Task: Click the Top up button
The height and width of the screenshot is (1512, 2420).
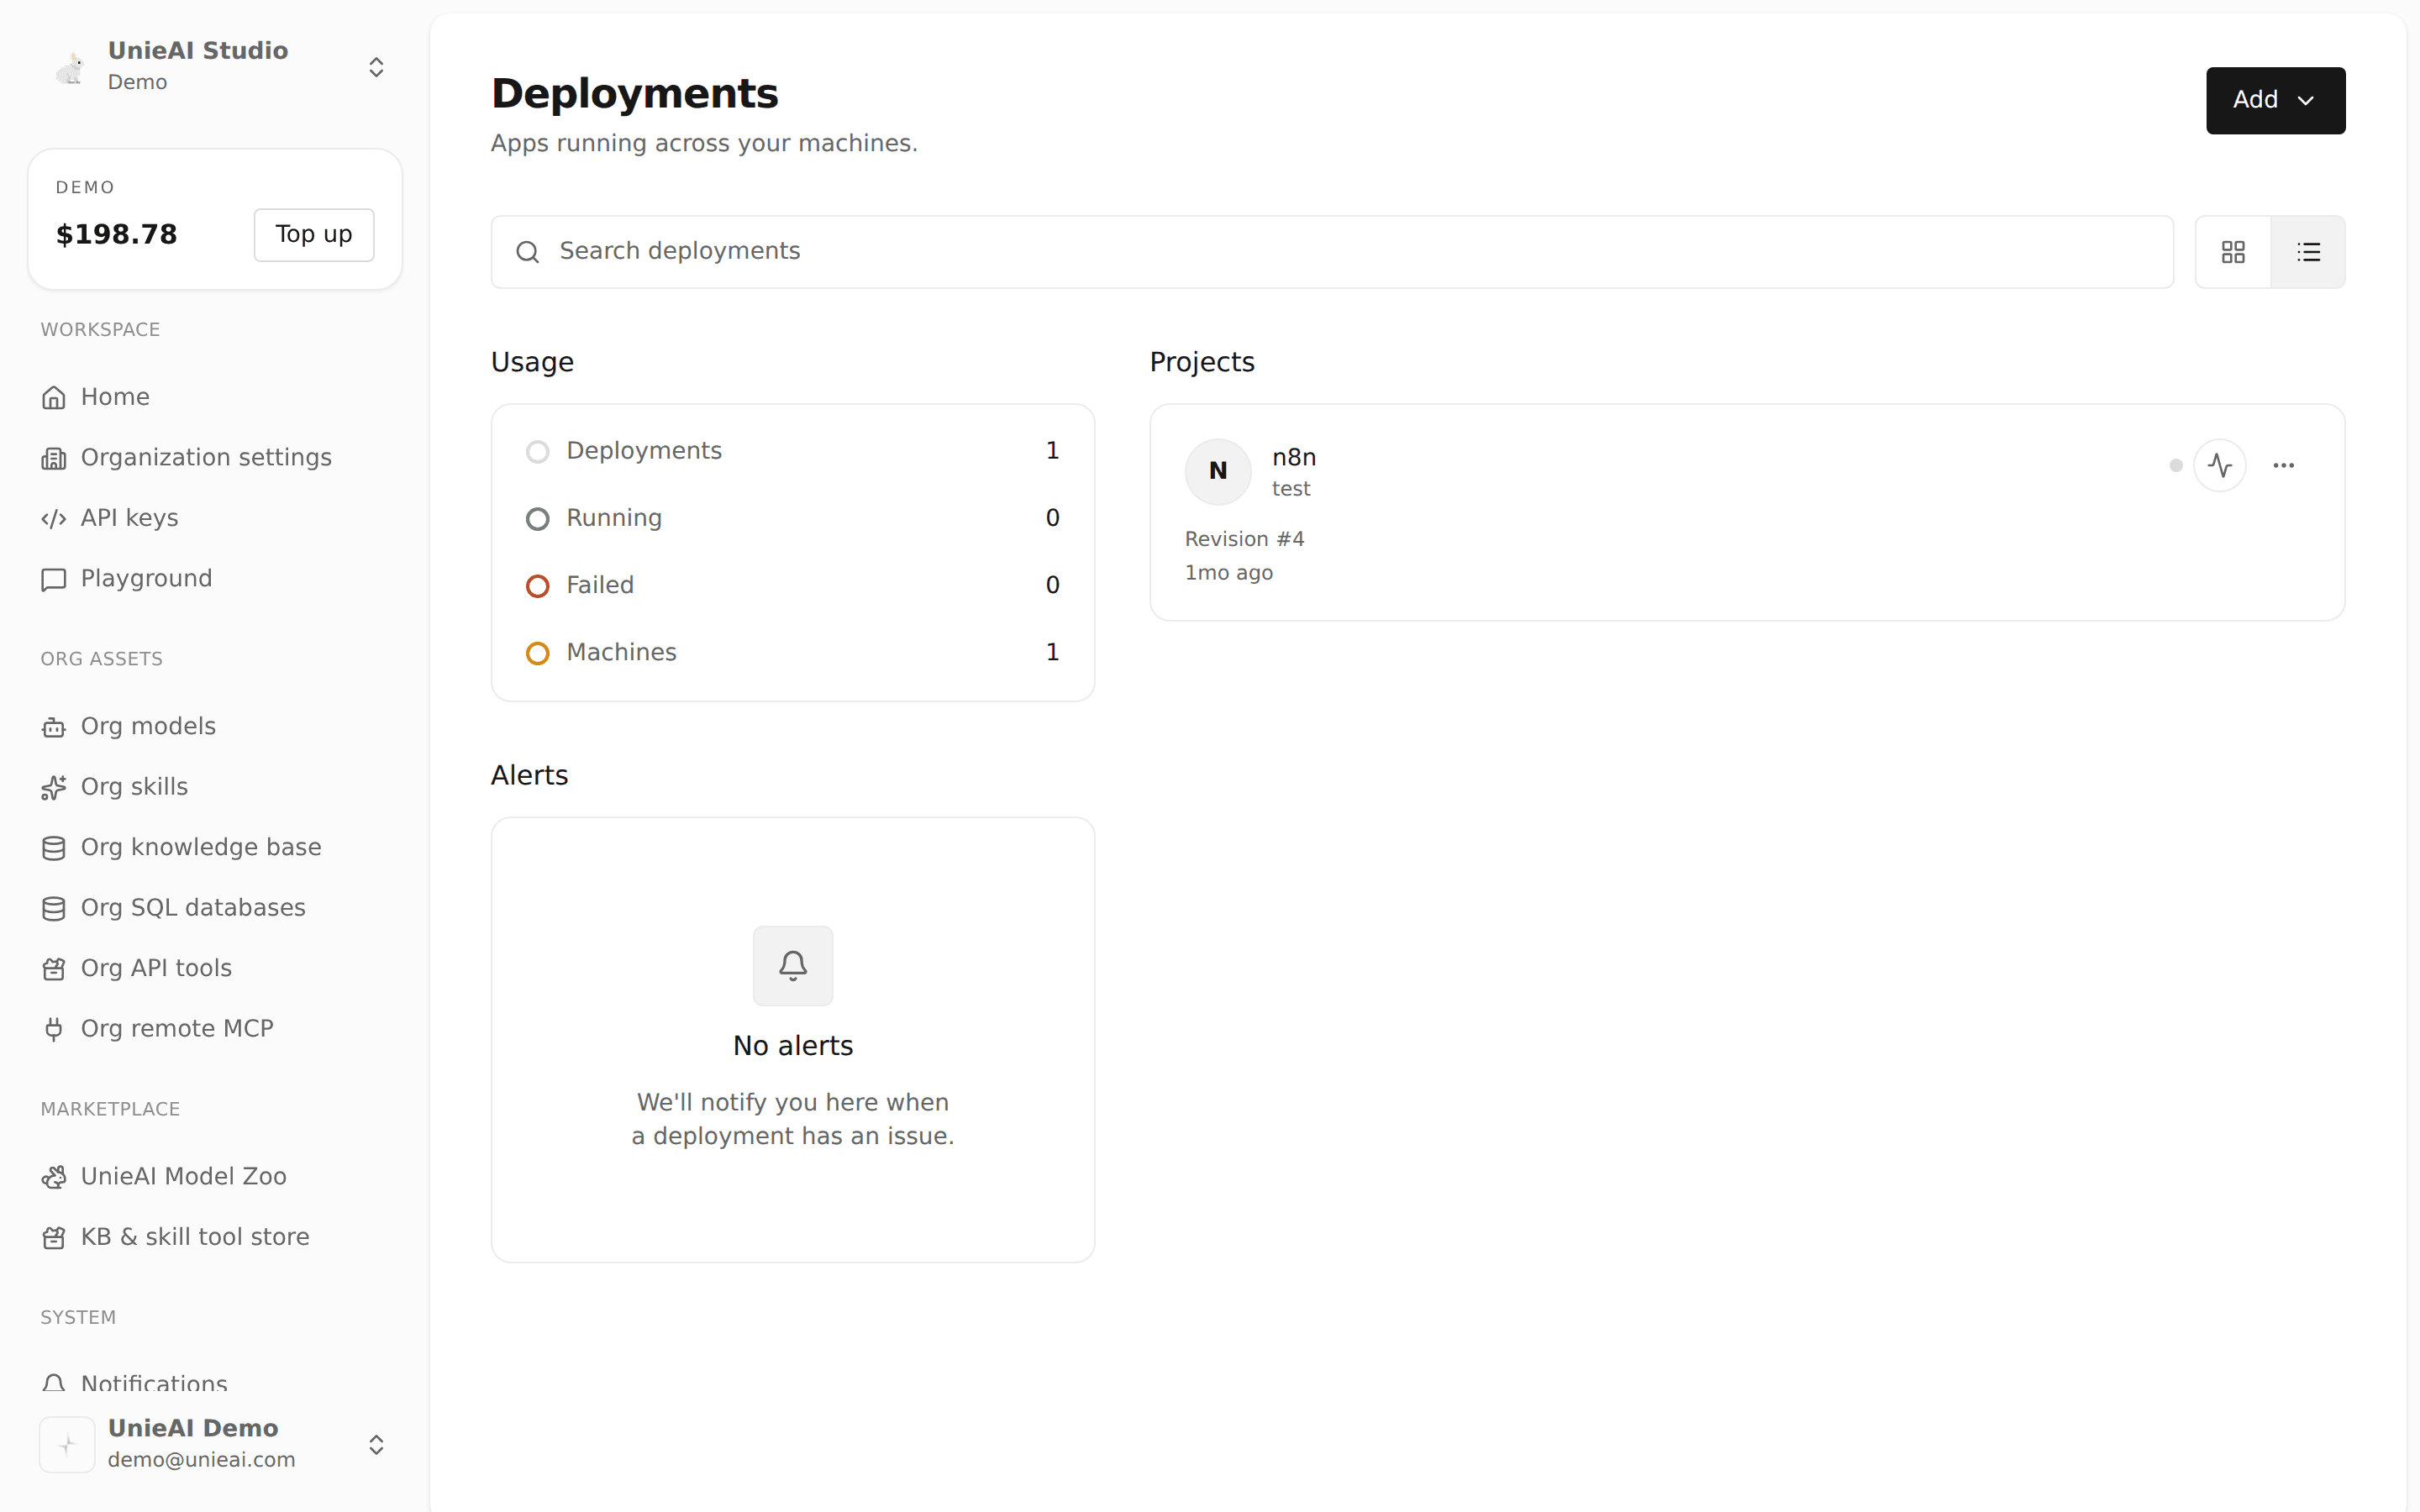Action: coord(314,235)
